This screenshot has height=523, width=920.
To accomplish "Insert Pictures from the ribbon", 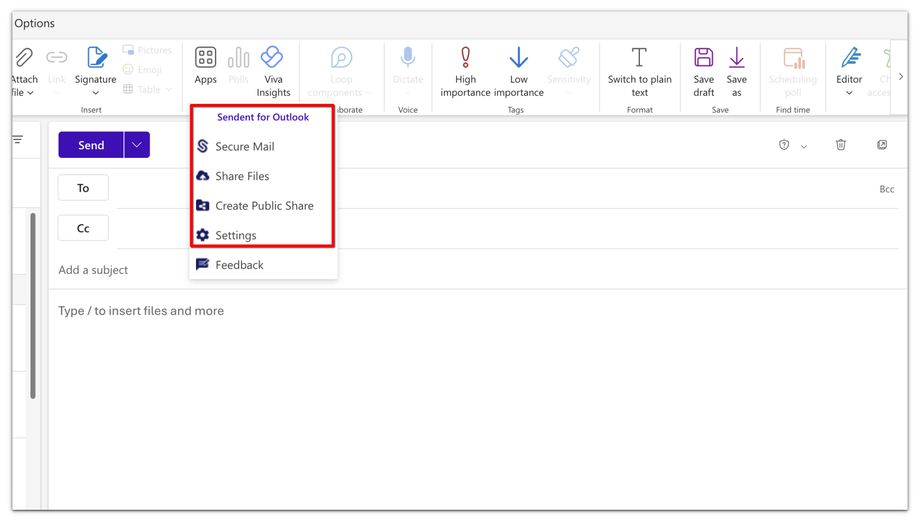I will [147, 50].
